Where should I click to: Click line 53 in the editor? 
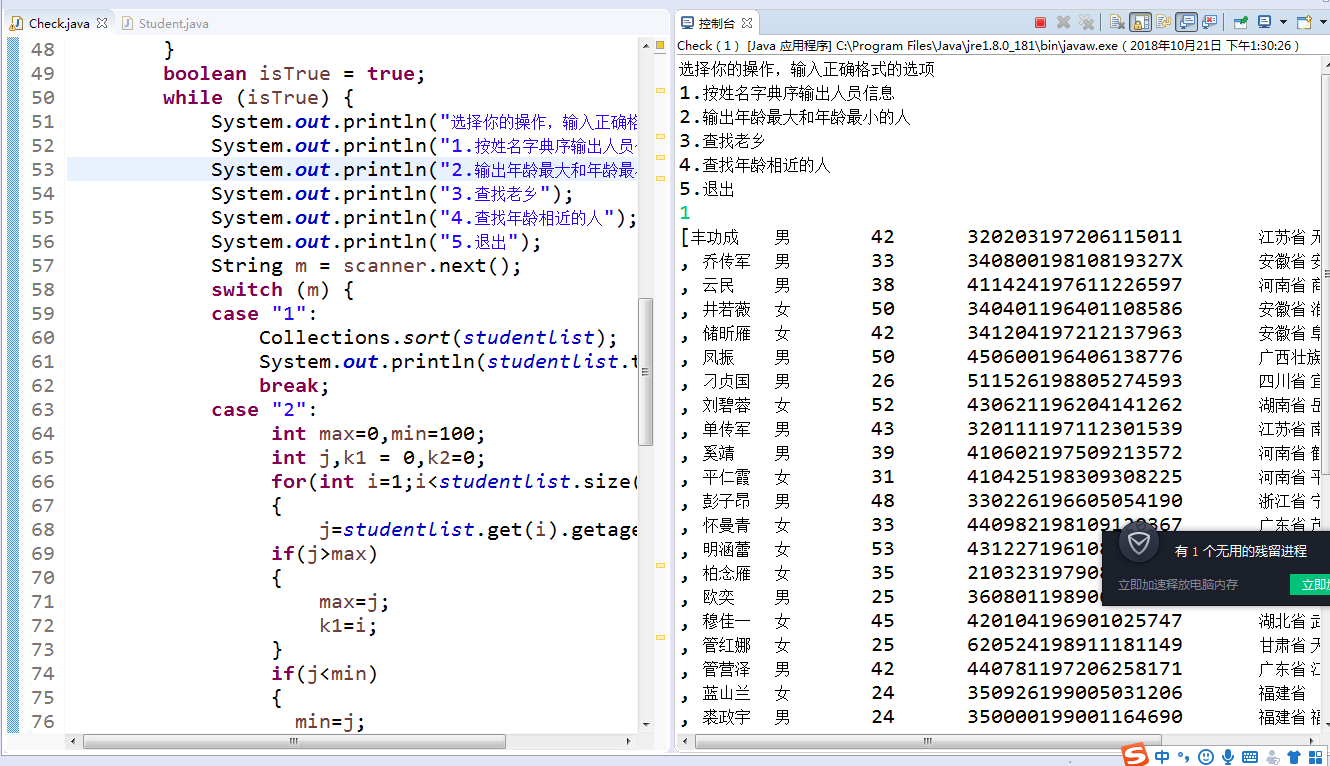pos(352,169)
